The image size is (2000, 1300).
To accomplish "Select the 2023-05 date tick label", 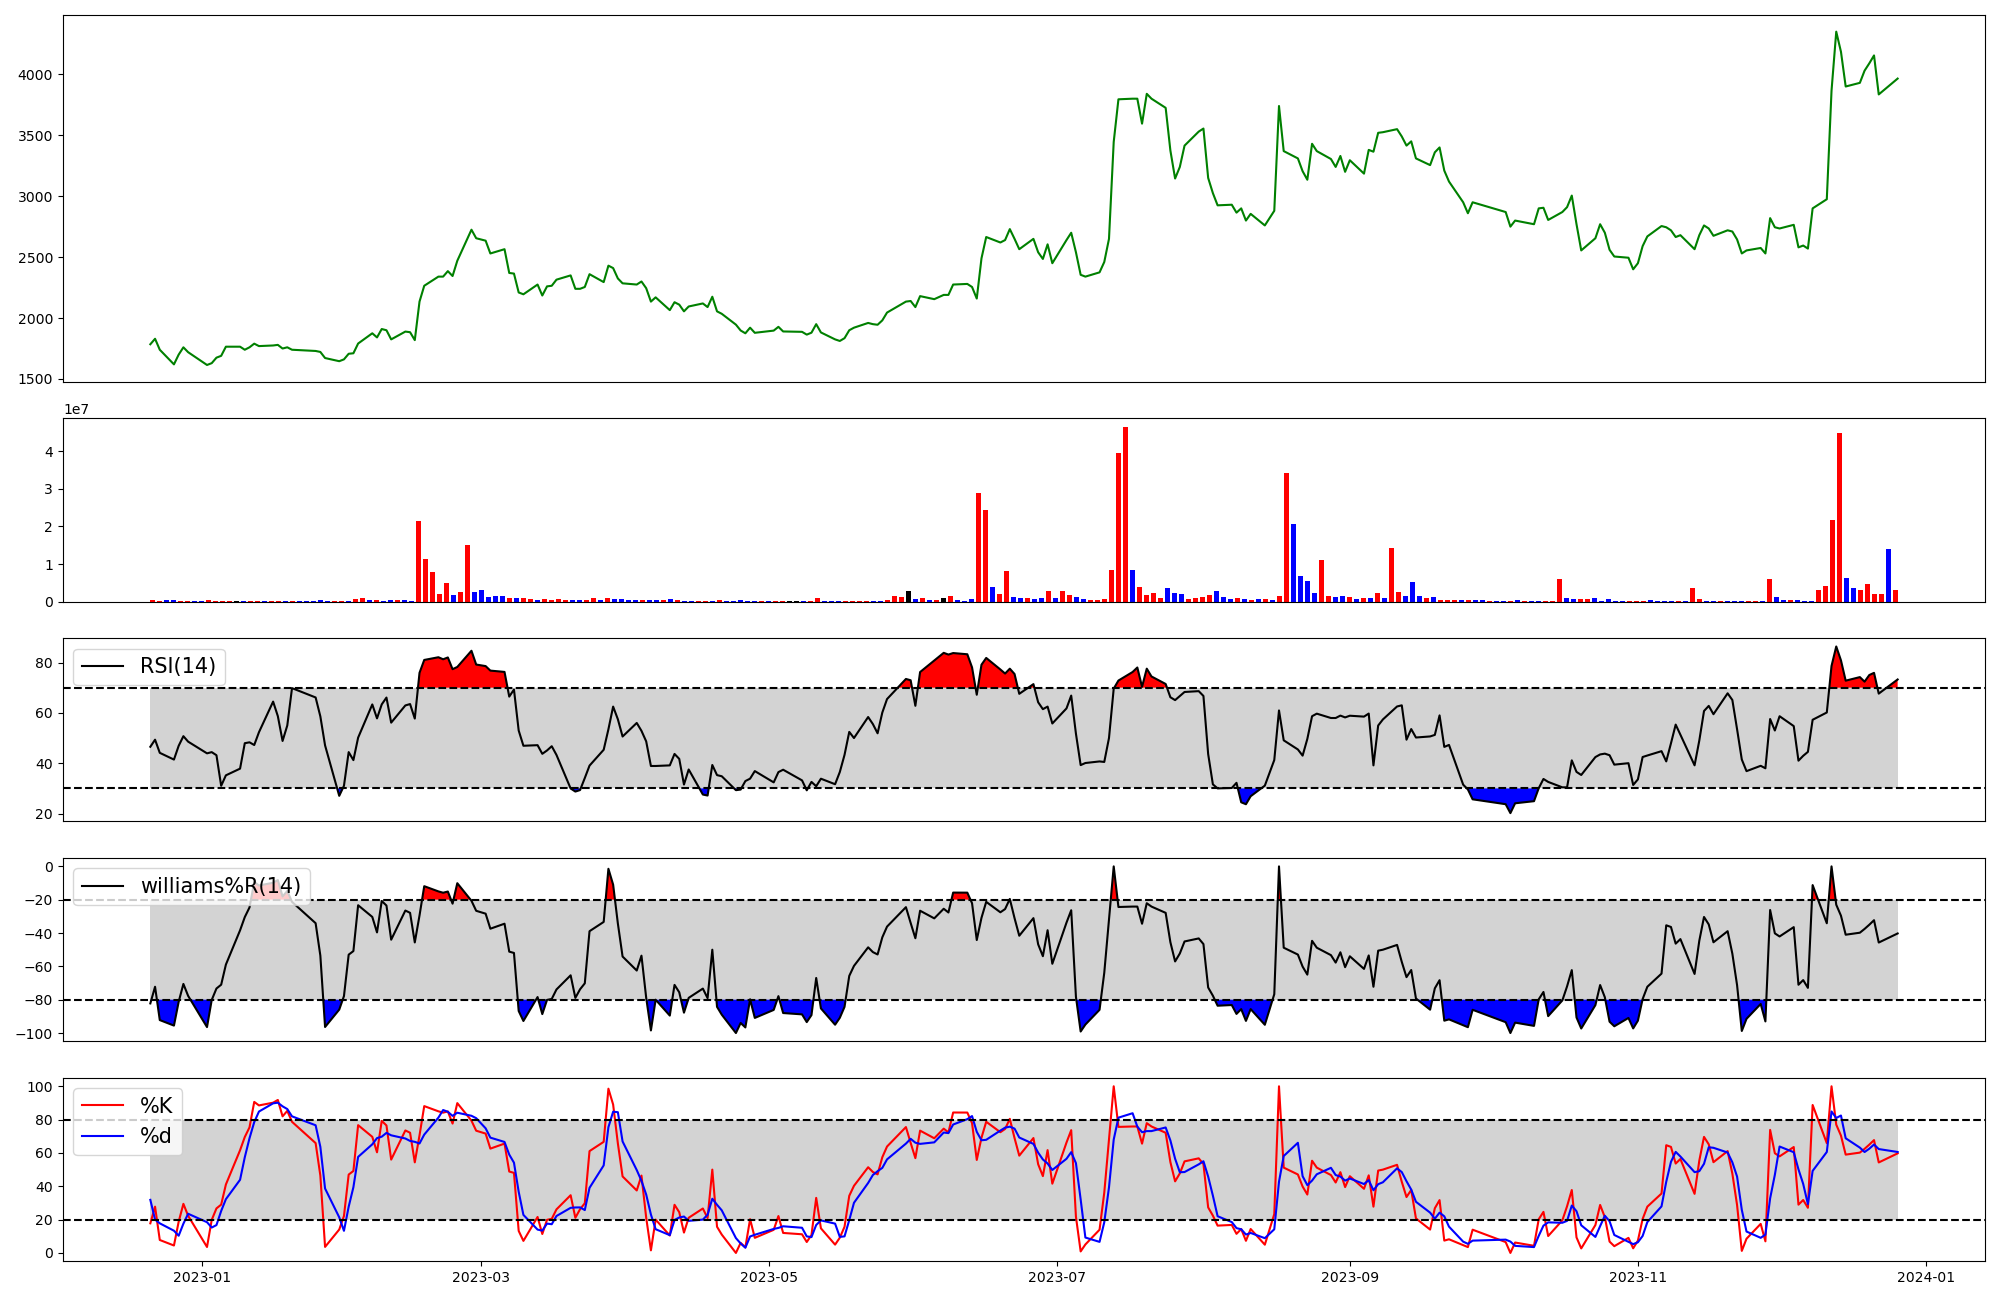I will pos(769,1277).
